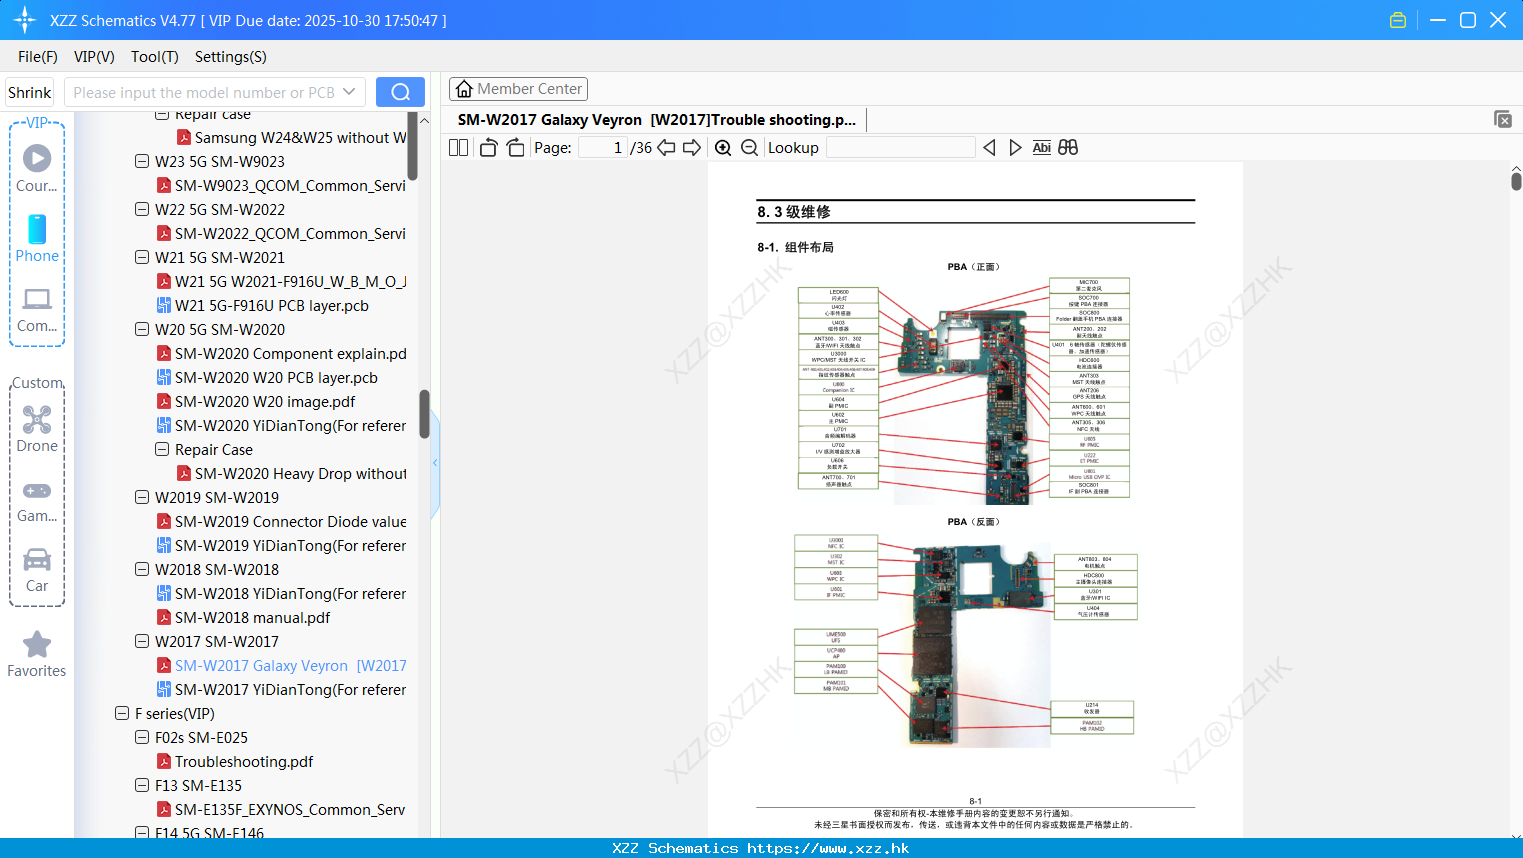Open Courses in the VIP sidebar
Viewport: 1523px width, 858px height.
tap(37, 168)
